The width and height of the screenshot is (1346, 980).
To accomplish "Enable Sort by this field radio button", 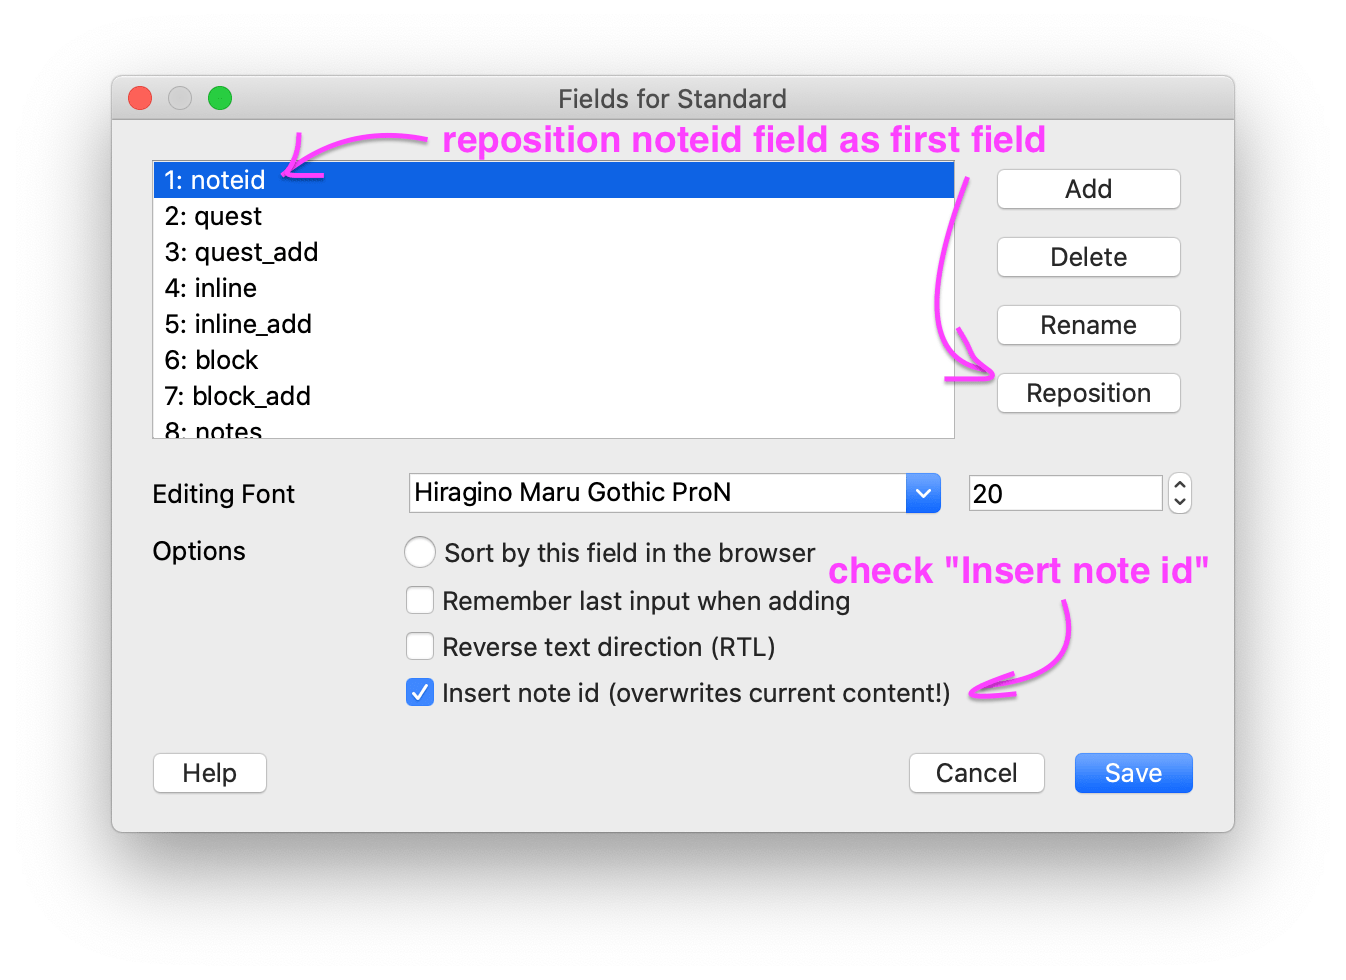I will (420, 552).
